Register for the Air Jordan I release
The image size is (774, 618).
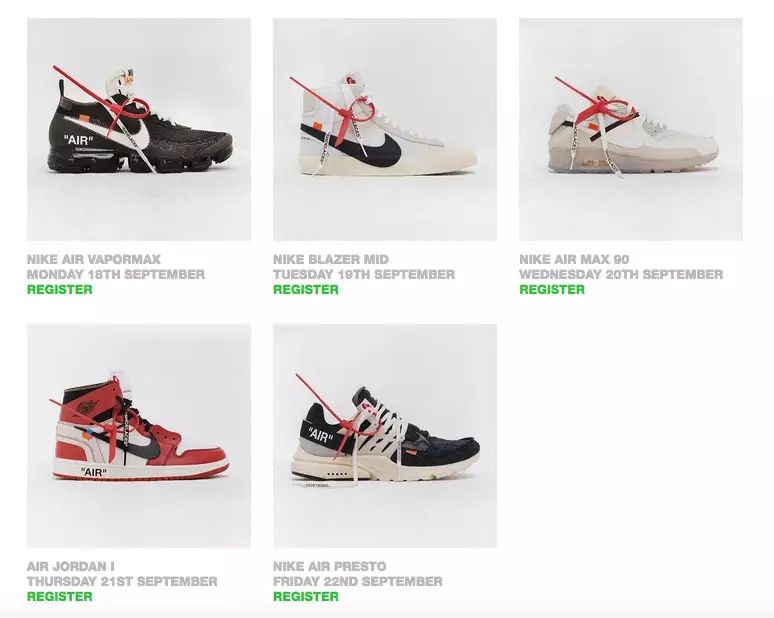click(x=60, y=596)
